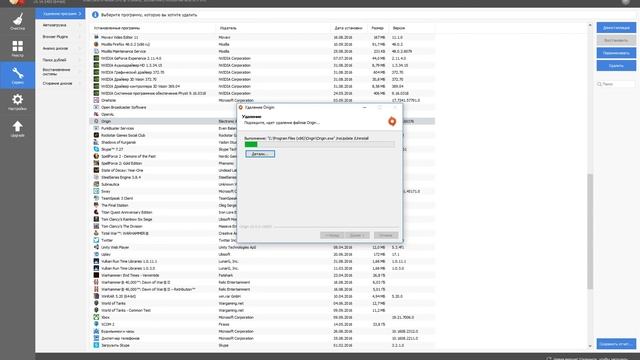The width and height of the screenshot is (640, 360).
Task: Click the Cancel (Отмена) button in Origin dialog
Action: click(386, 236)
